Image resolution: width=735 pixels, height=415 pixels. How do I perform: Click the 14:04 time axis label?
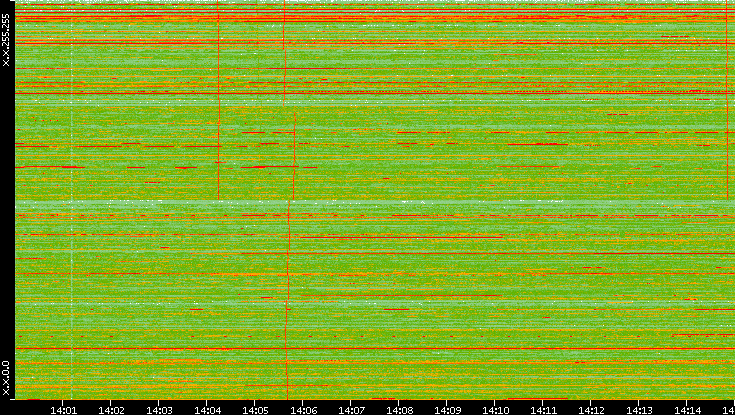pyautogui.click(x=207, y=410)
